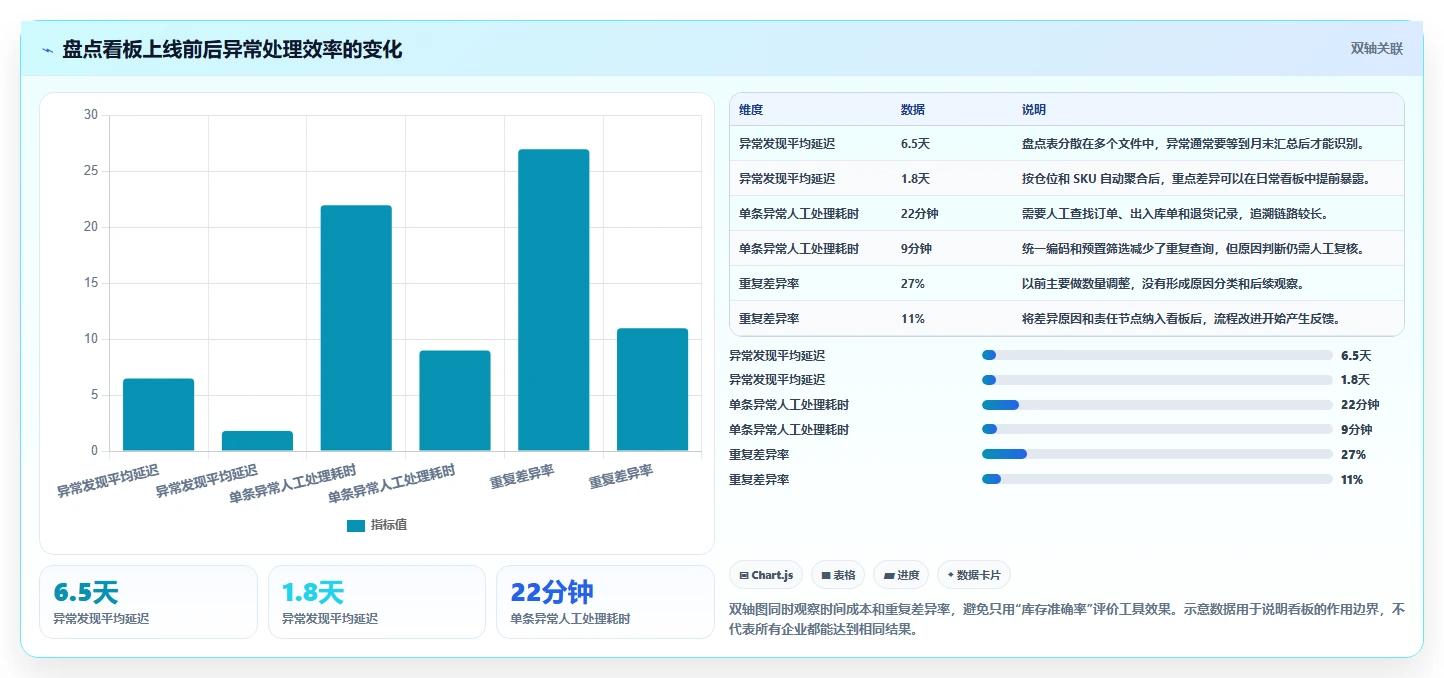1444x678 pixels.
Task: Click the note starting 将差异原因和责任节点
Action: click(x=1181, y=319)
